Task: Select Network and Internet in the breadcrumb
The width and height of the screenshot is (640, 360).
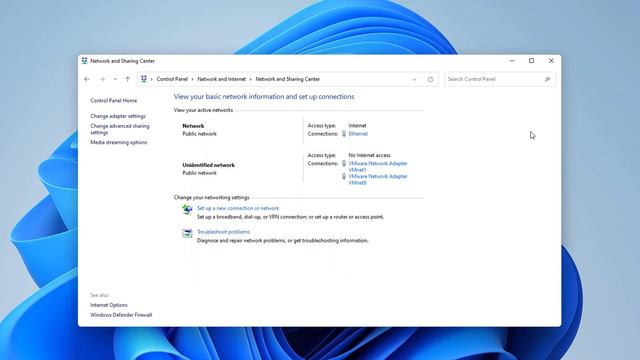Action: click(x=222, y=79)
